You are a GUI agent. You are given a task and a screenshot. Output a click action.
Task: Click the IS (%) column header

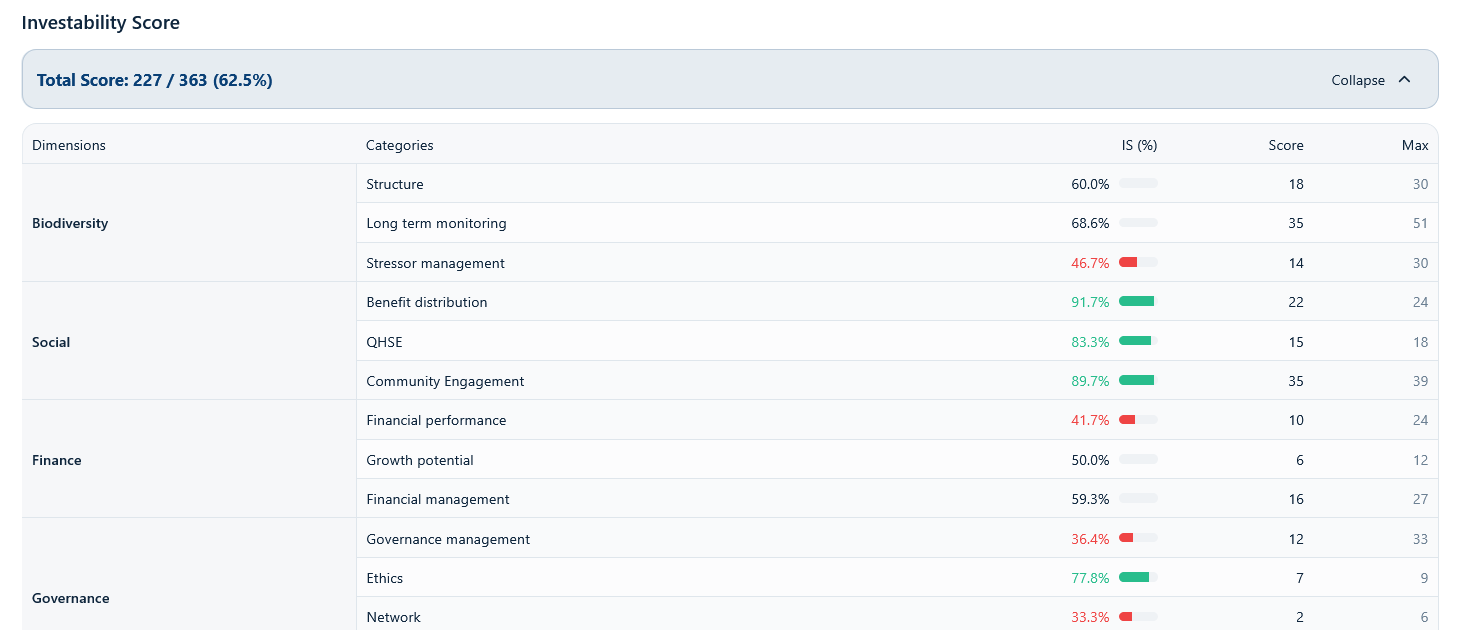1139,145
